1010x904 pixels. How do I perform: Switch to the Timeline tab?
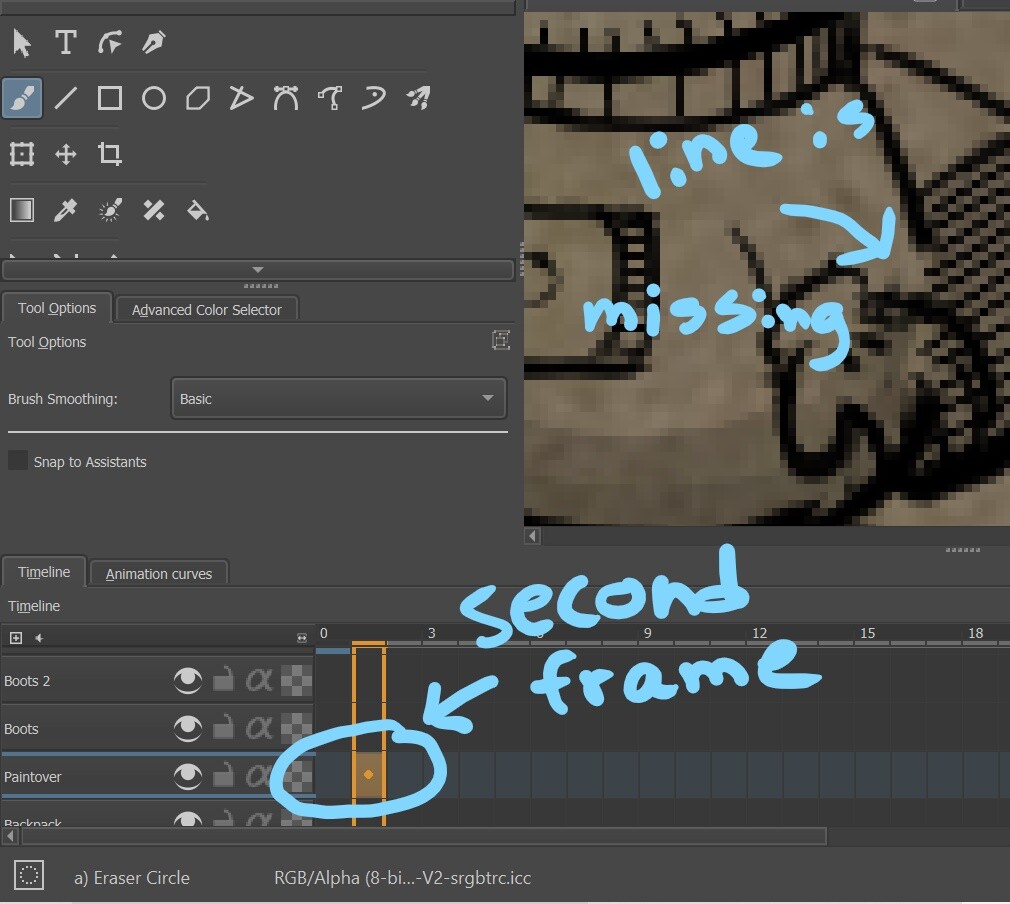[x=44, y=572]
